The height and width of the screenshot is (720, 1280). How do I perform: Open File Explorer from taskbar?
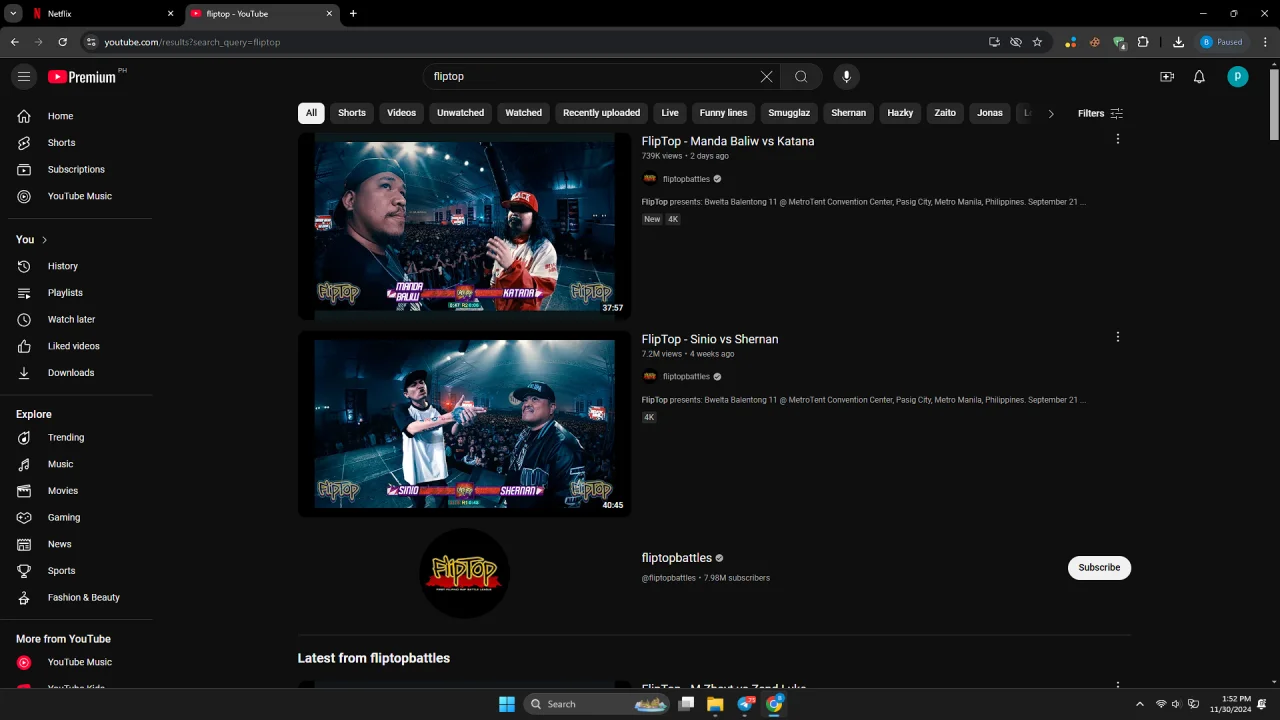[x=715, y=704]
